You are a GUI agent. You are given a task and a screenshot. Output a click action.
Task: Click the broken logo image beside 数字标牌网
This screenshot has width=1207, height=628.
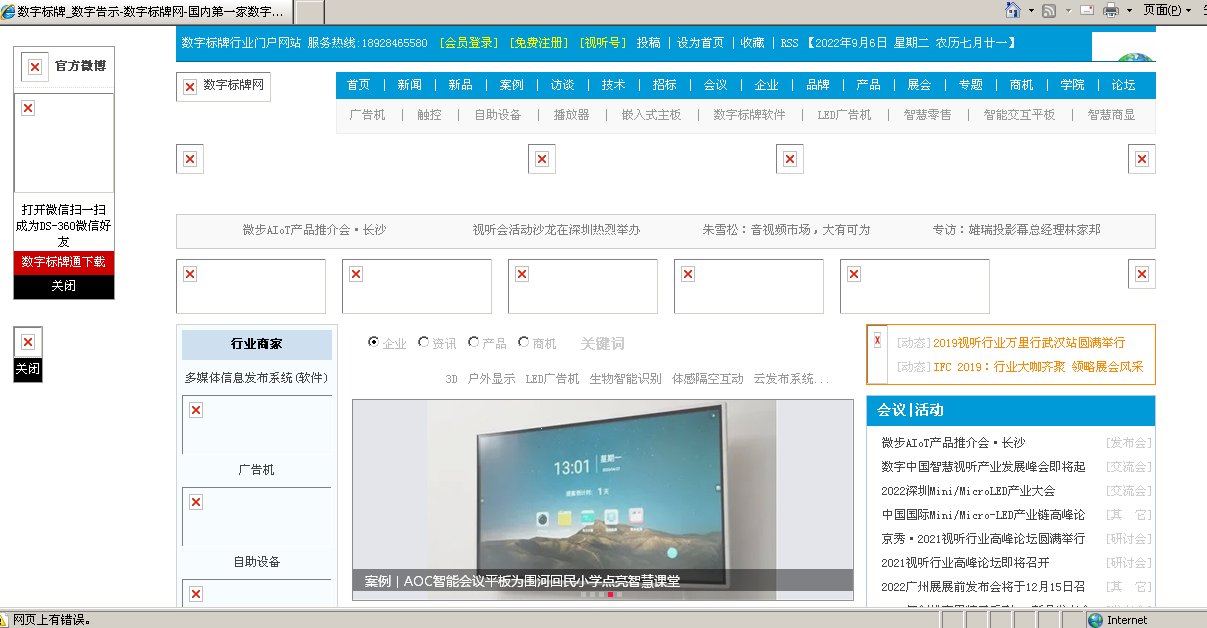click(190, 87)
